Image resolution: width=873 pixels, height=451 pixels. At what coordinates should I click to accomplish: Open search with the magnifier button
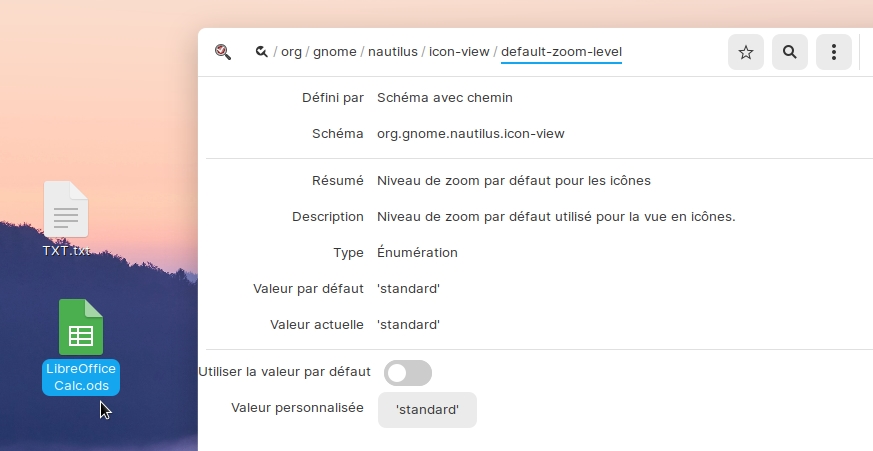790,53
